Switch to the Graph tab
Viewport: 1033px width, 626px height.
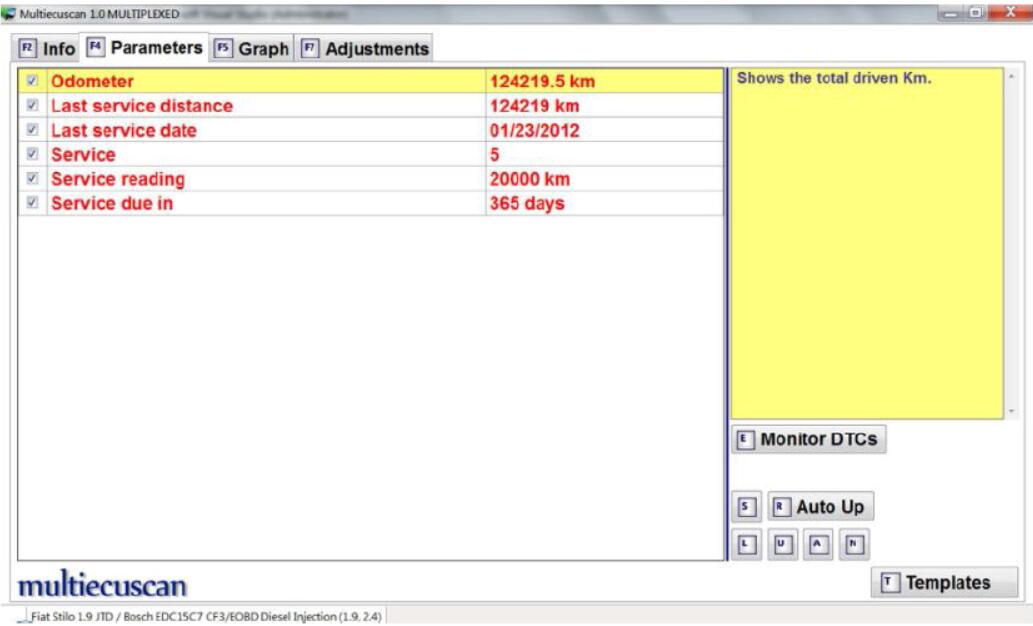pyautogui.click(x=252, y=49)
